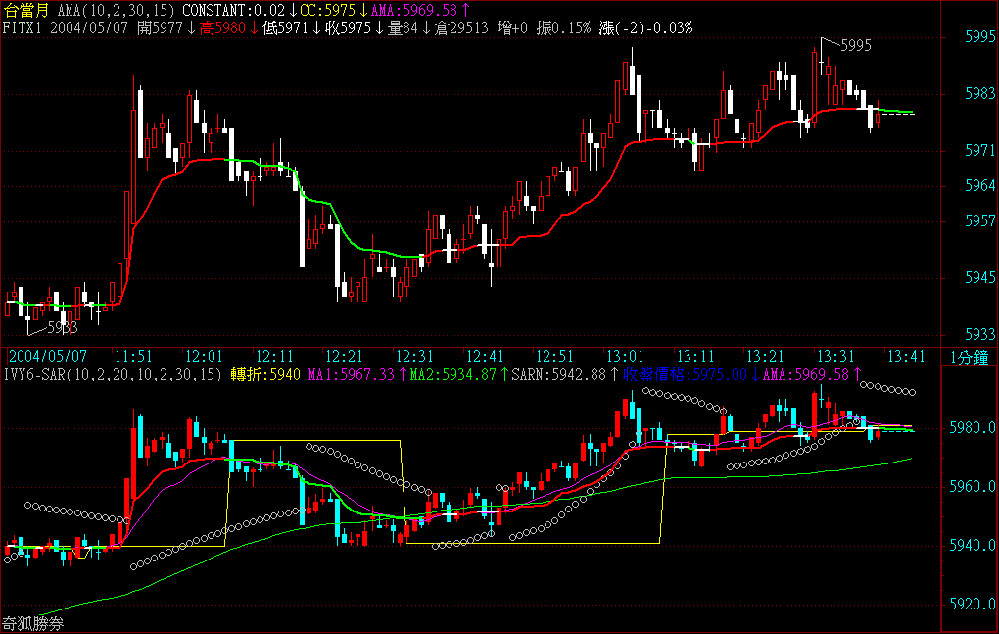This screenshot has height=634, width=999.
Task: Click the 台當月 contract title
Action: tap(25, 10)
